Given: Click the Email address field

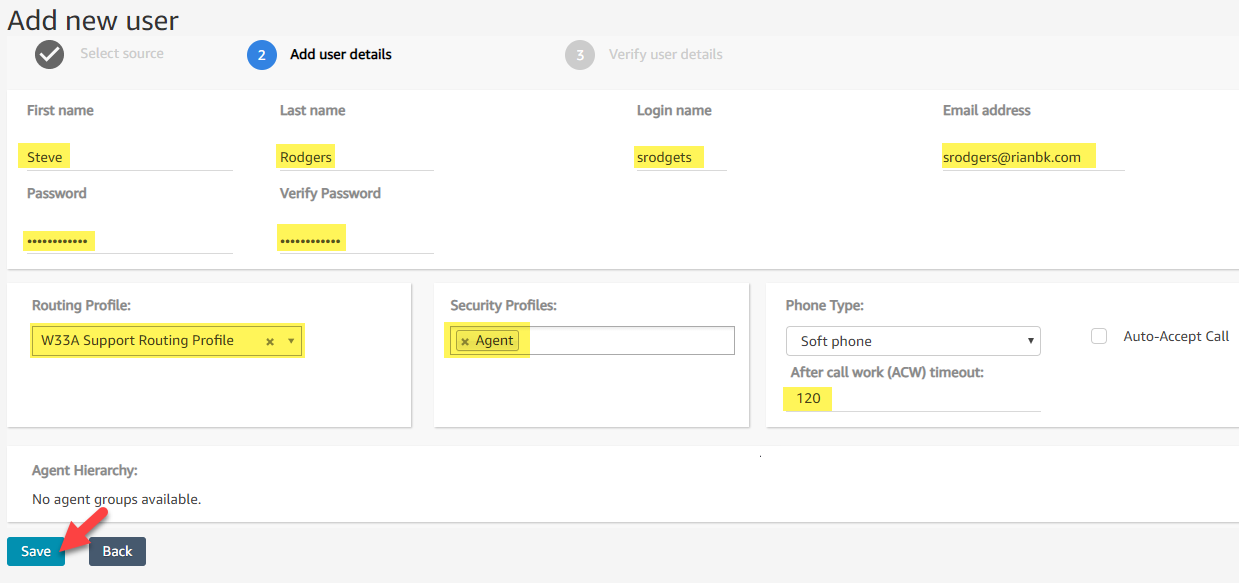Looking at the screenshot, I should [1033, 157].
